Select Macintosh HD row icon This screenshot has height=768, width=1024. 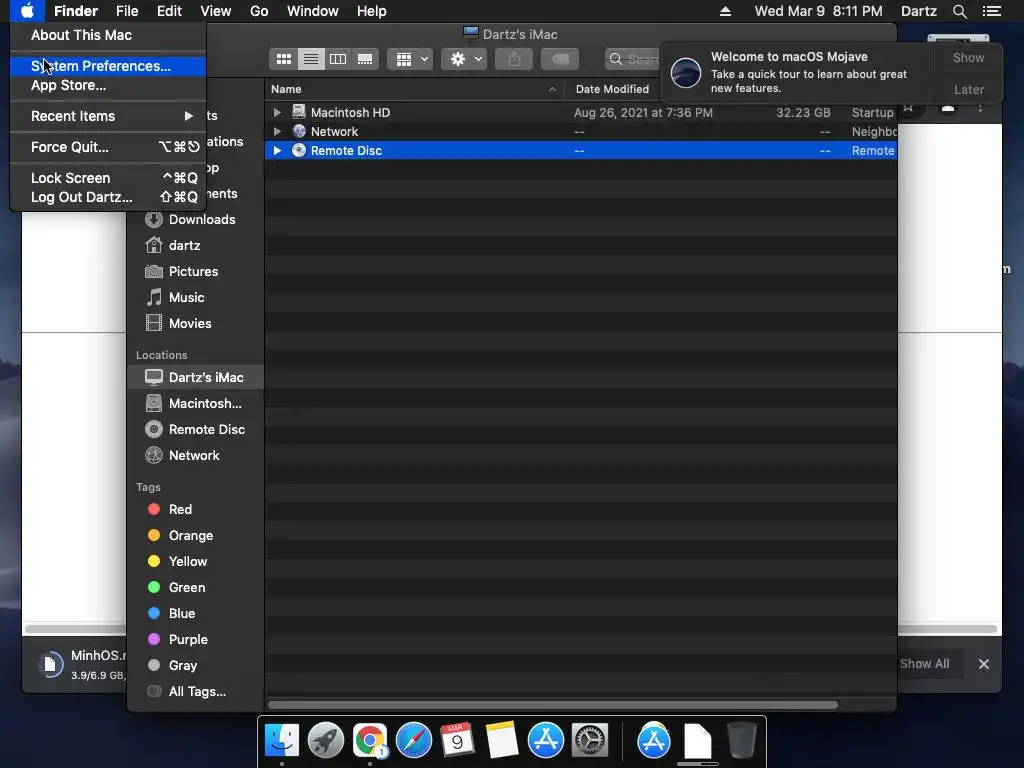298,112
